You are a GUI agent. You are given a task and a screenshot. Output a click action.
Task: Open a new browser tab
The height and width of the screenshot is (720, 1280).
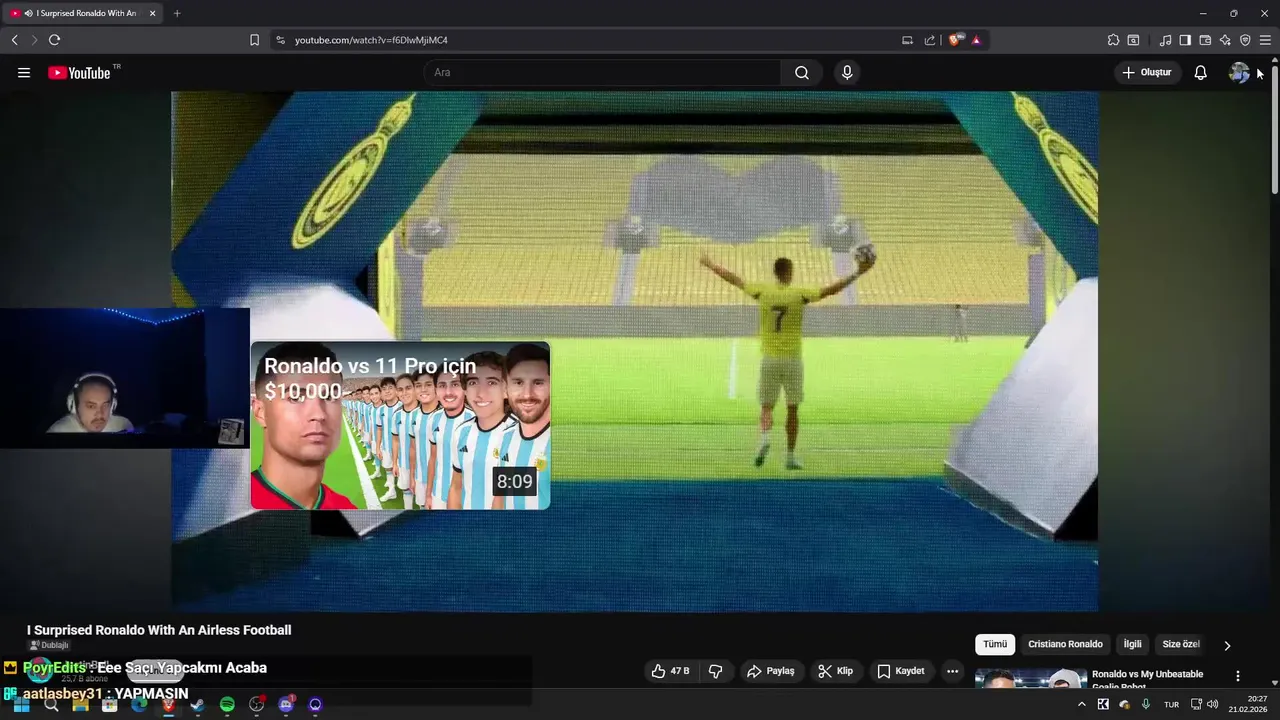click(177, 13)
